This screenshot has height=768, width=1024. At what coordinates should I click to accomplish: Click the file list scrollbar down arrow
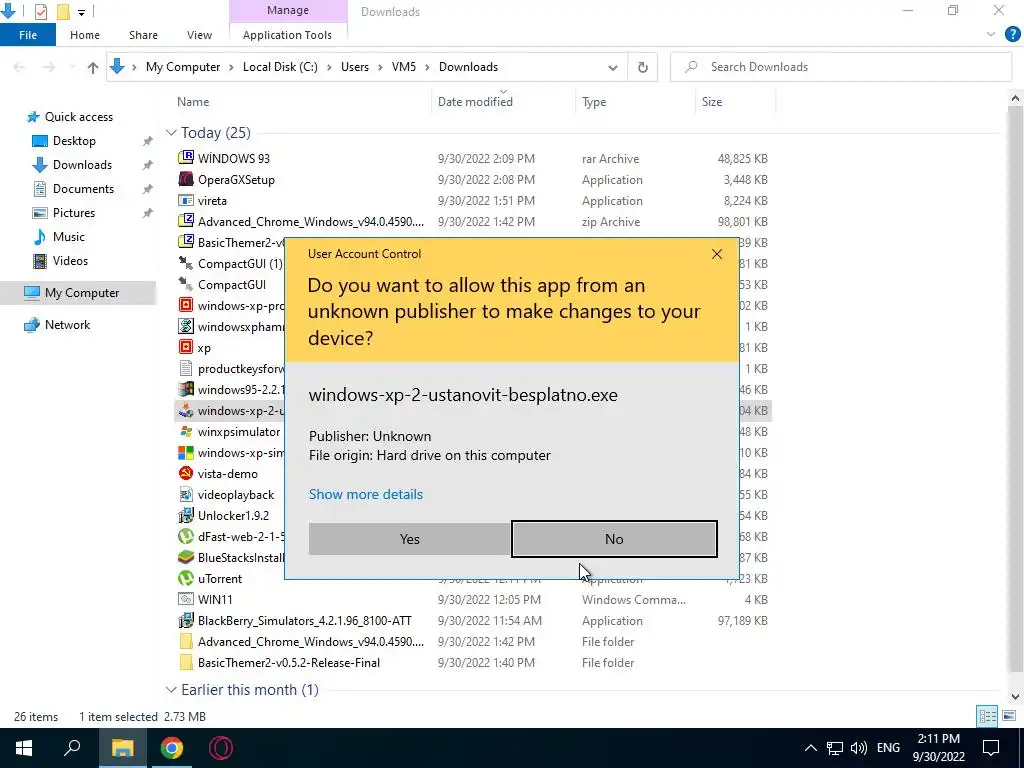coord(1015,696)
